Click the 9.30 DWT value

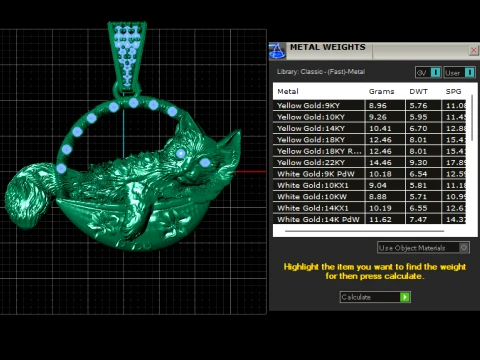coord(418,162)
